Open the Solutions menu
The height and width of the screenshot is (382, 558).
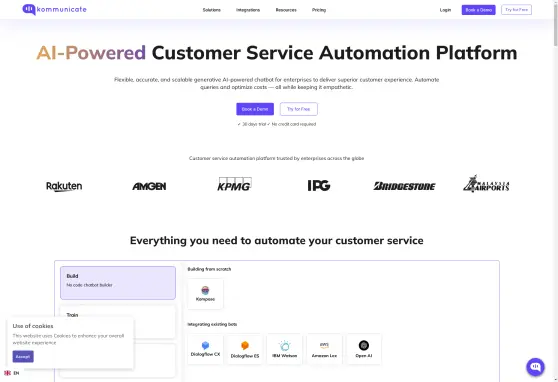pos(212,10)
